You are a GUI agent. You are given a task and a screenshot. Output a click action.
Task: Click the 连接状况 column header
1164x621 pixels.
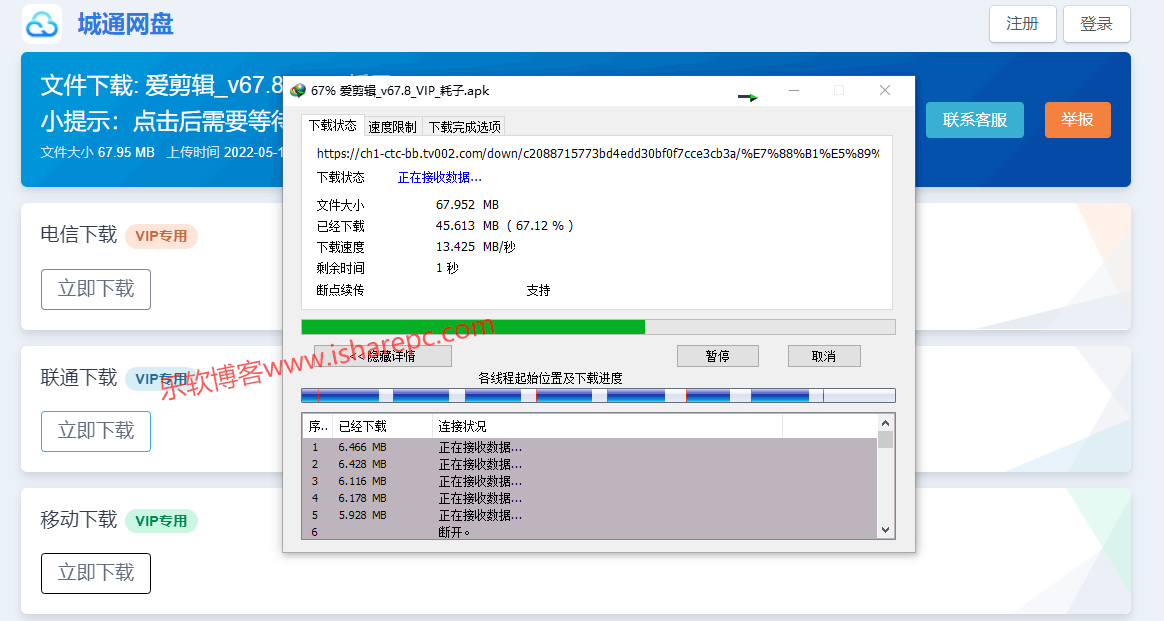(607, 427)
